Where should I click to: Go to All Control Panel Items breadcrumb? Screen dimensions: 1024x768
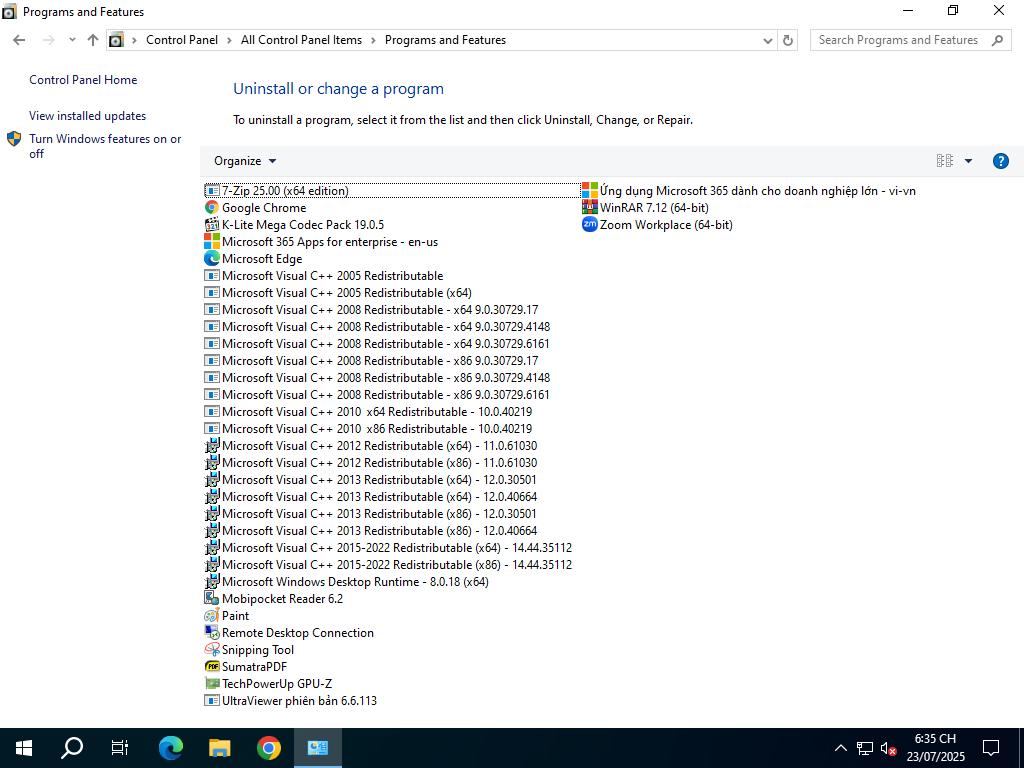coord(301,40)
